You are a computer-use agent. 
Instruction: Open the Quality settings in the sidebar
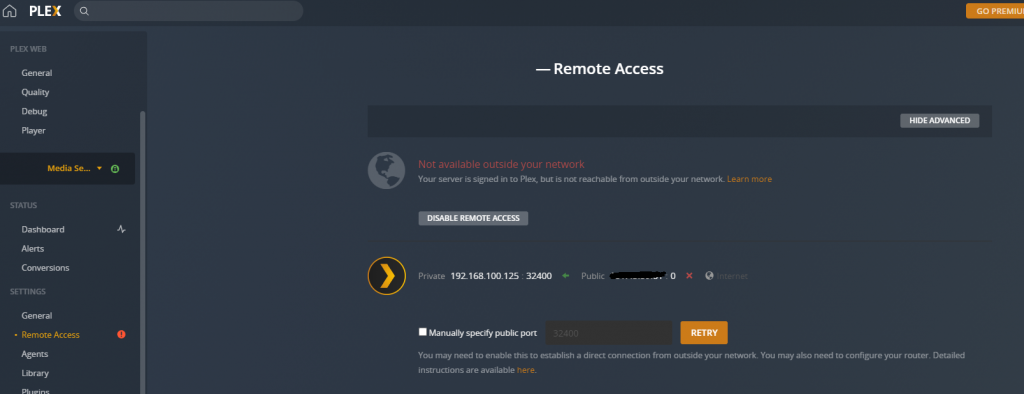pos(35,92)
